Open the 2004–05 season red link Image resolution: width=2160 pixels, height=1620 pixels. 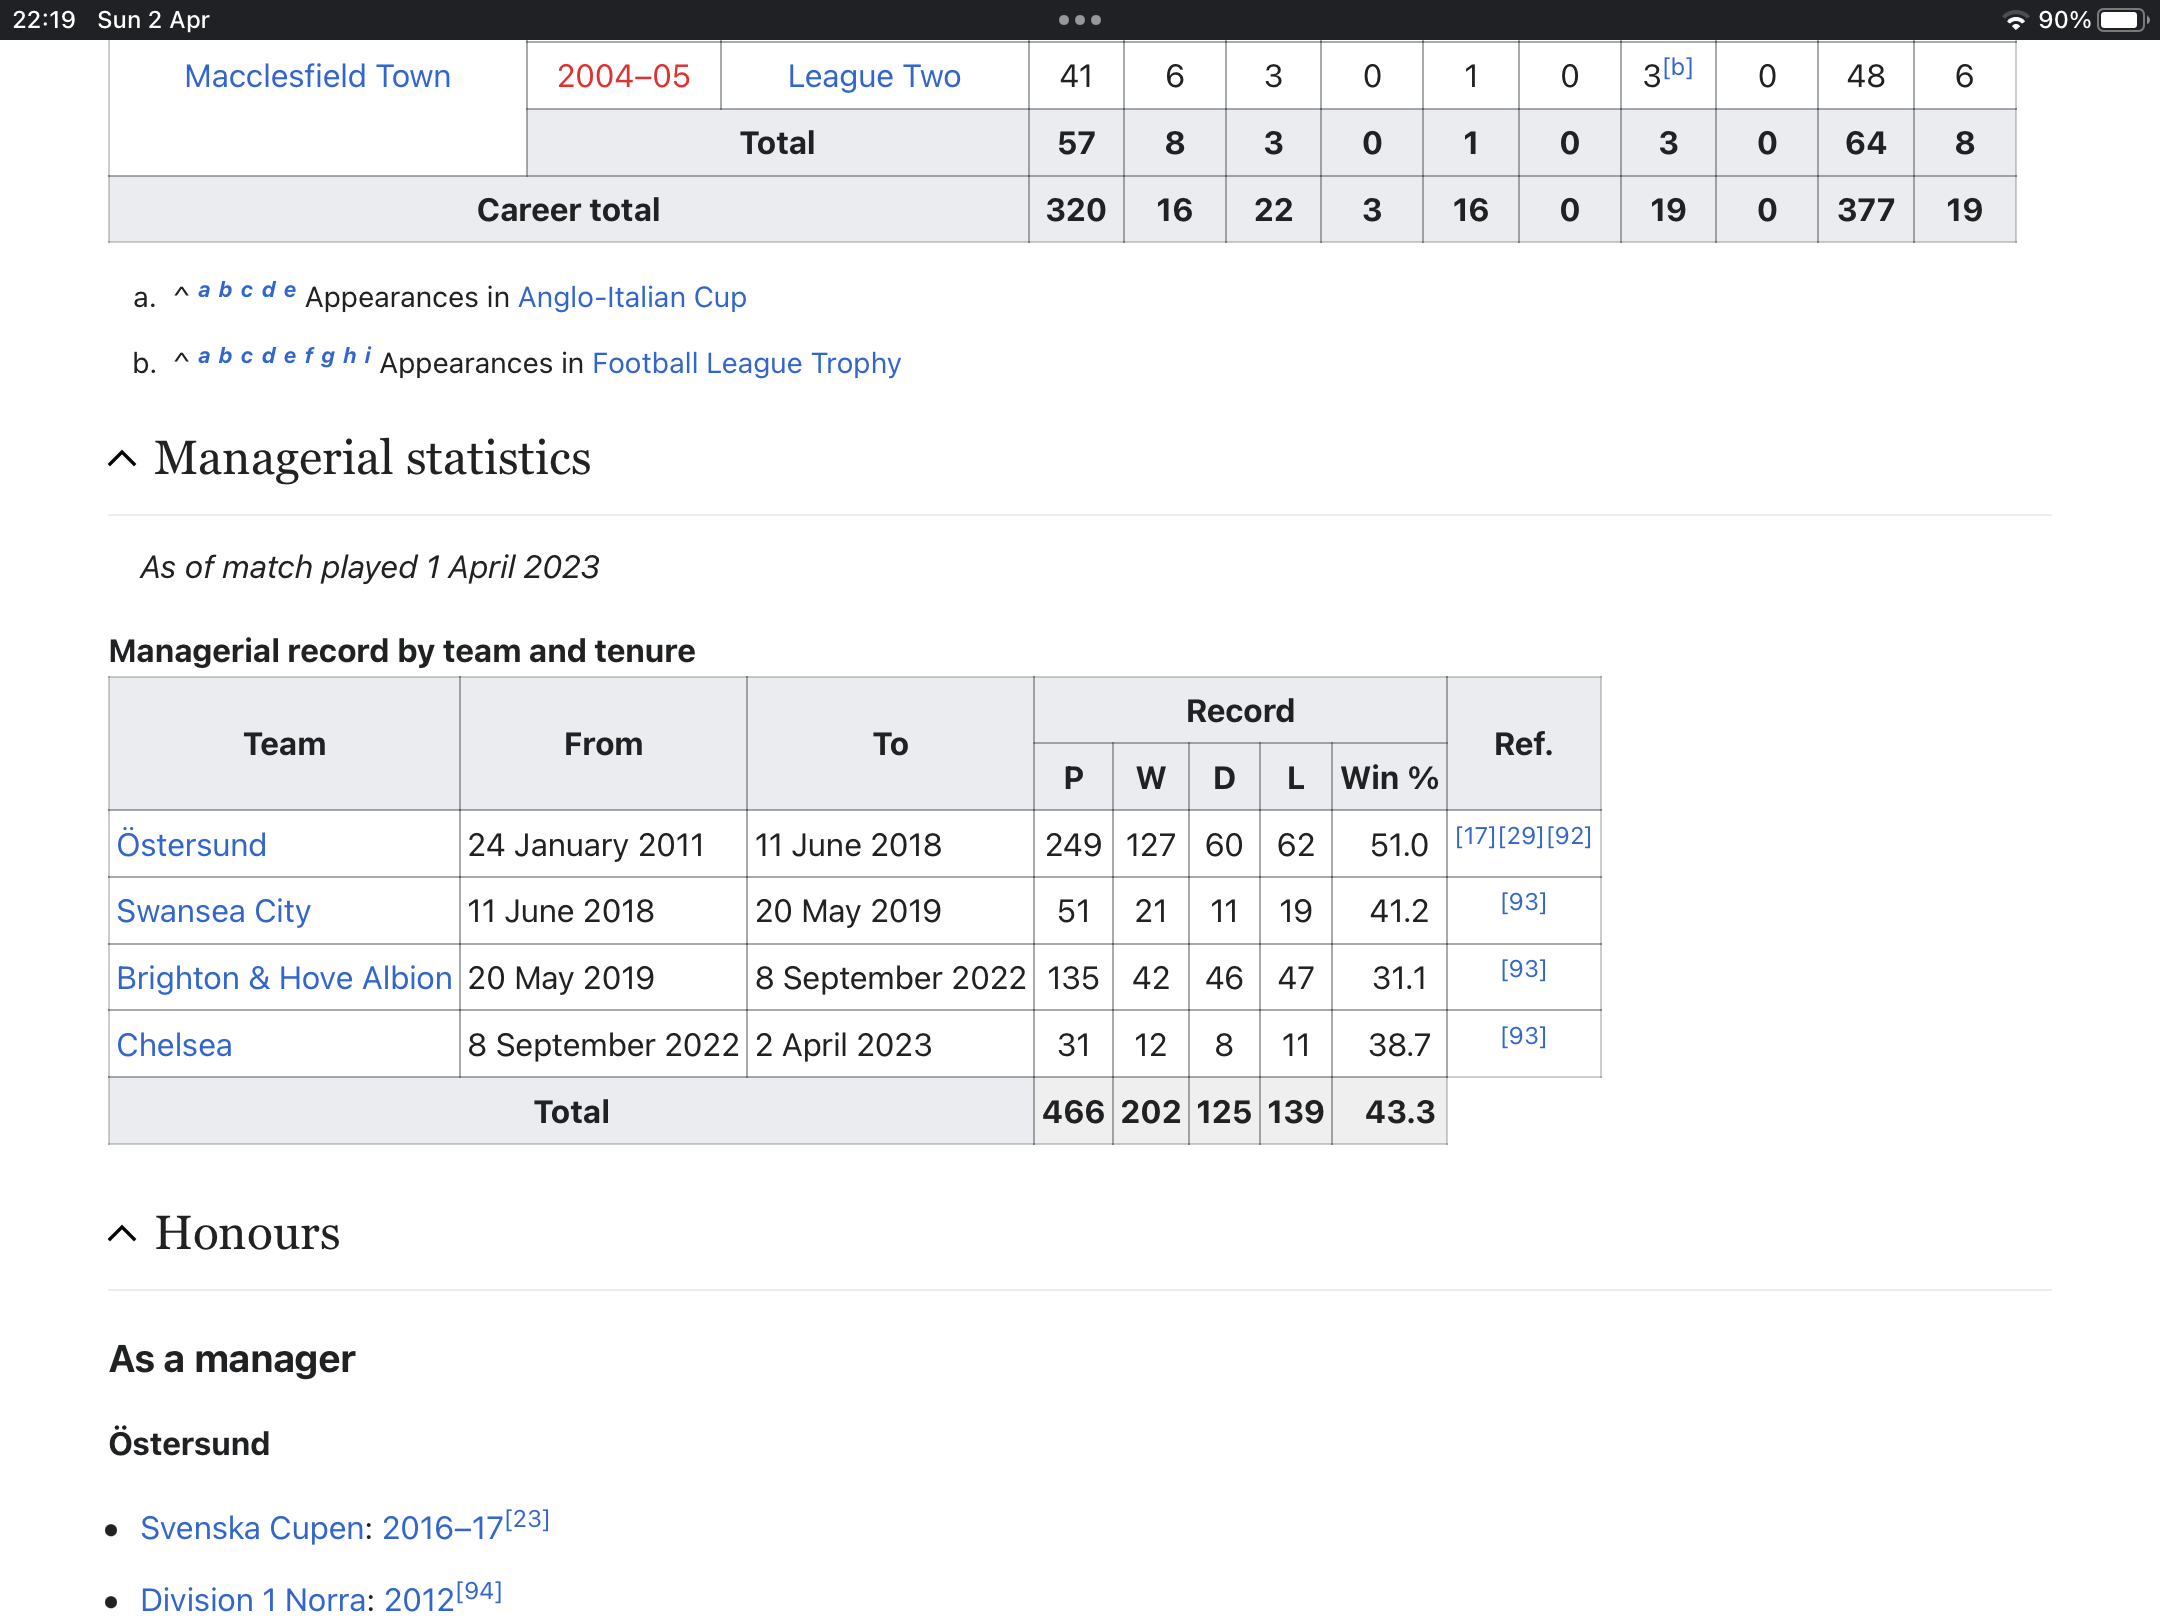pos(623,76)
